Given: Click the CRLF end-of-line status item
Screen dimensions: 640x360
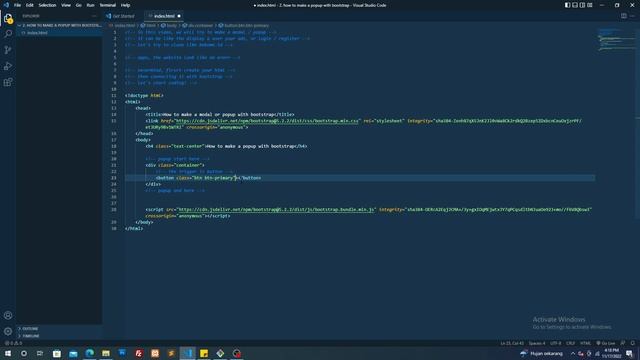Looking at the screenshot, I should (571, 343).
